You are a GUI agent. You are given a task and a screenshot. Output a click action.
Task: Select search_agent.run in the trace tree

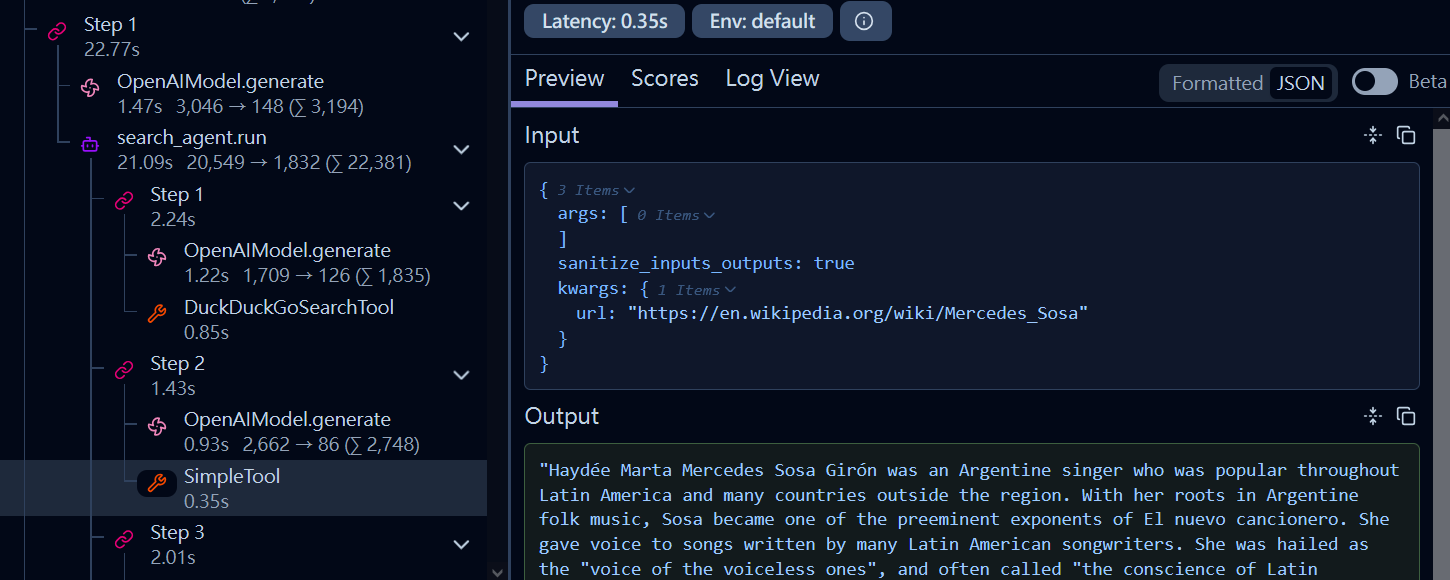click(x=243, y=149)
